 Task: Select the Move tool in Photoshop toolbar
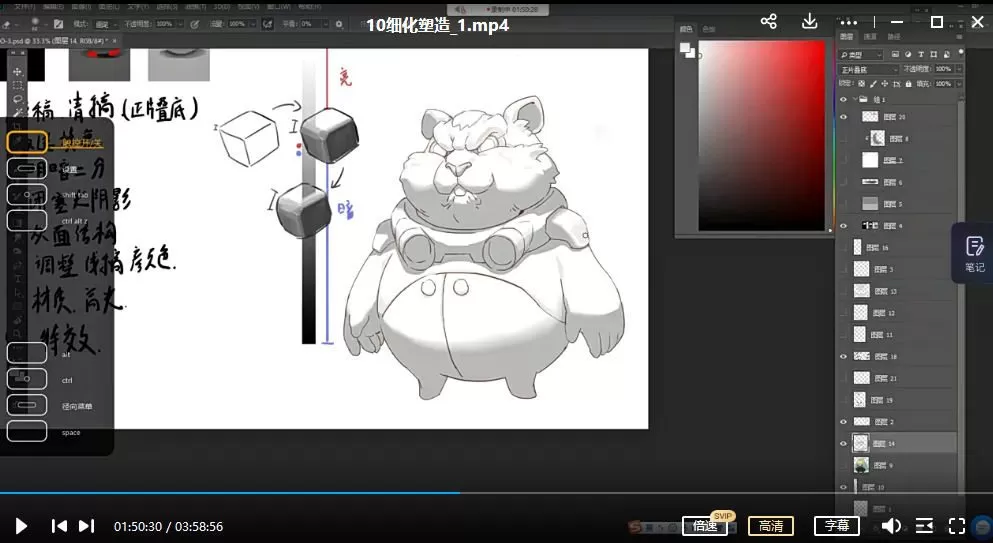pos(18,72)
